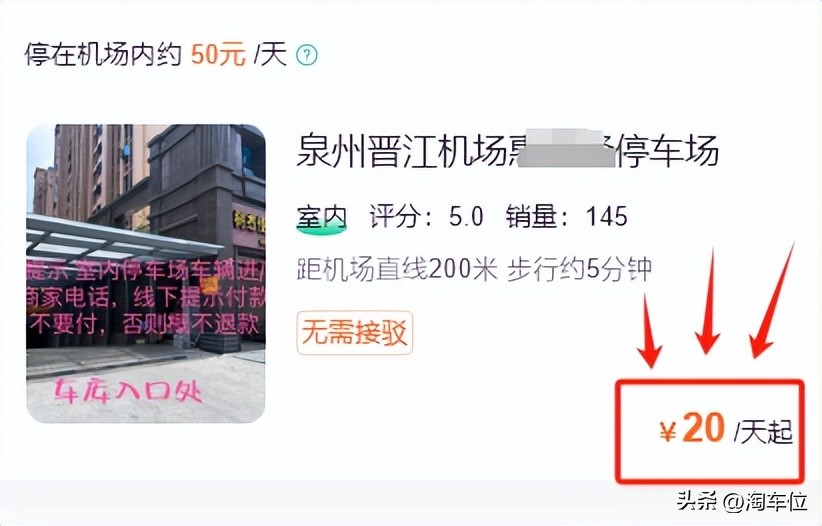Click the 头条 @淘车位 watermark
822x526 pixels.
coord(742,501)
